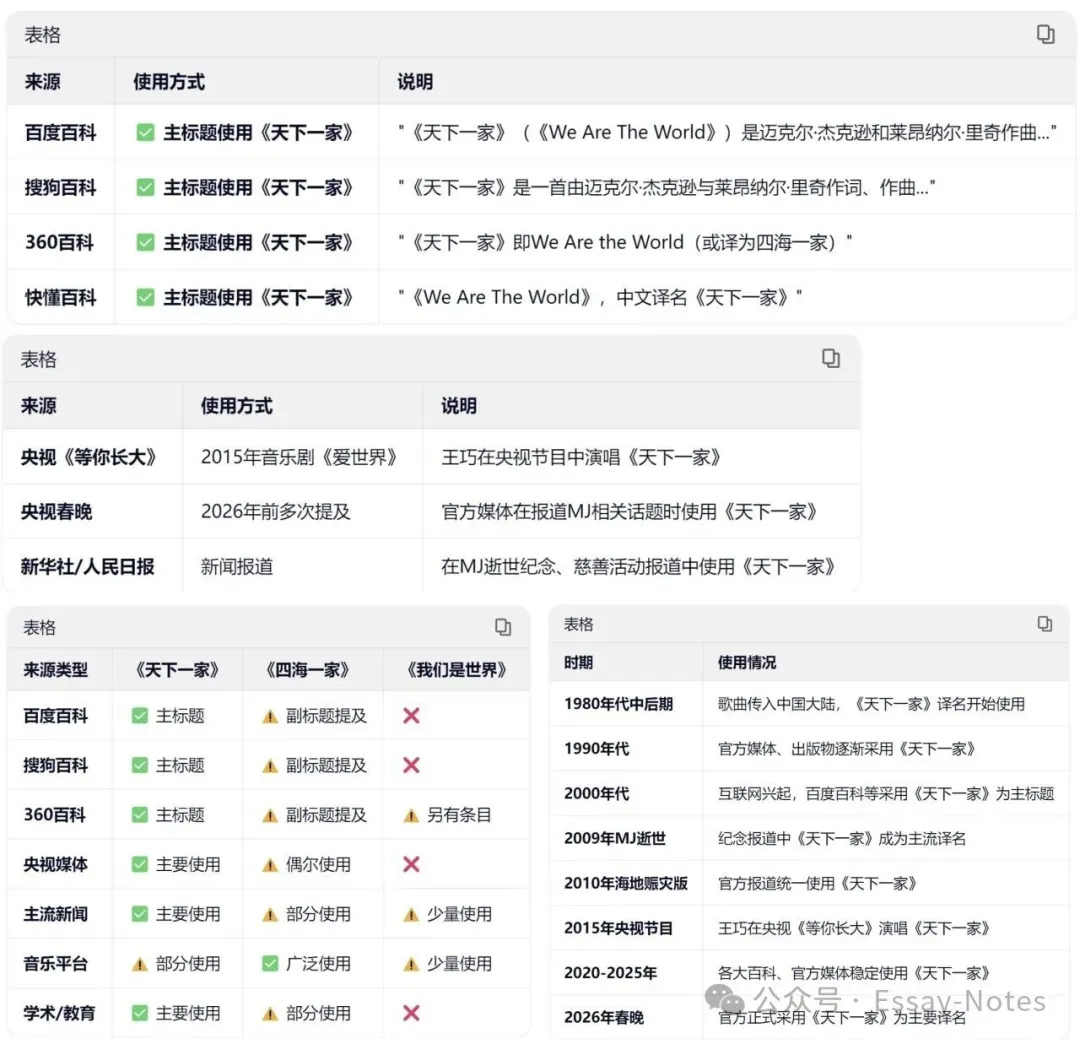1080x1044 pixels.
Task: Select 2015年央视节目 period cell
Action: point(619,928)
